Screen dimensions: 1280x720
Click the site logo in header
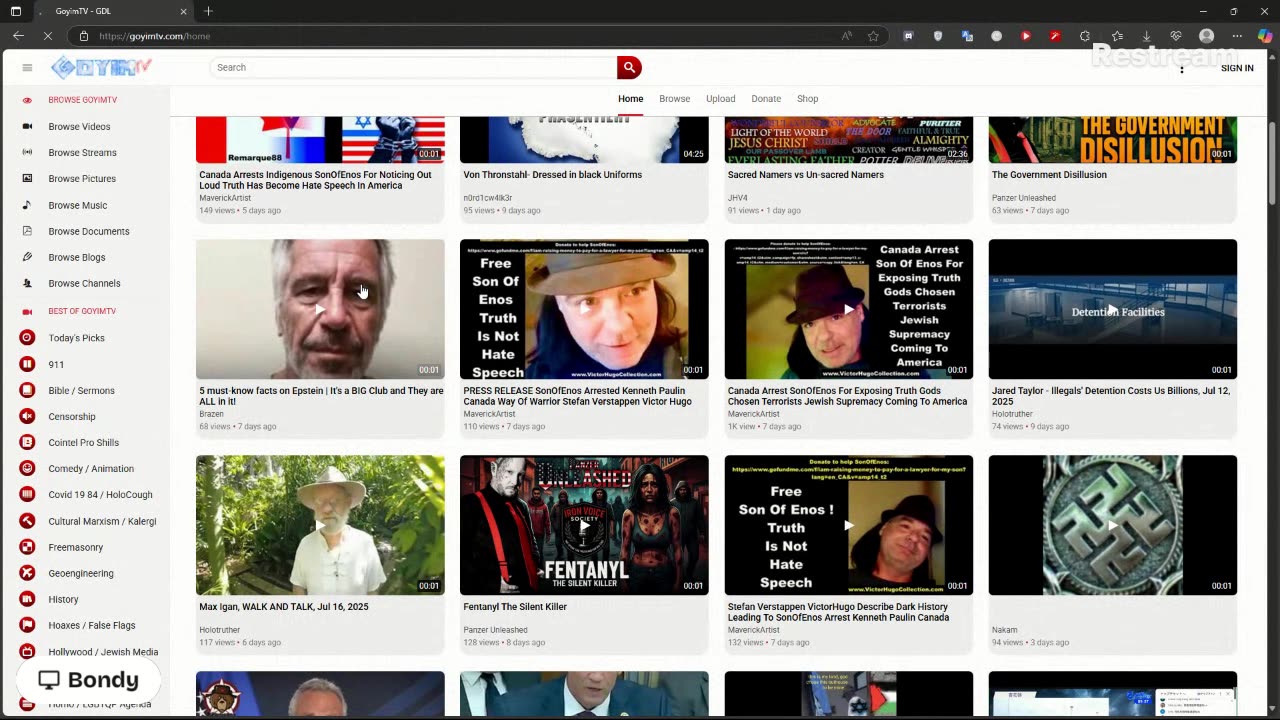pos(101,67)
